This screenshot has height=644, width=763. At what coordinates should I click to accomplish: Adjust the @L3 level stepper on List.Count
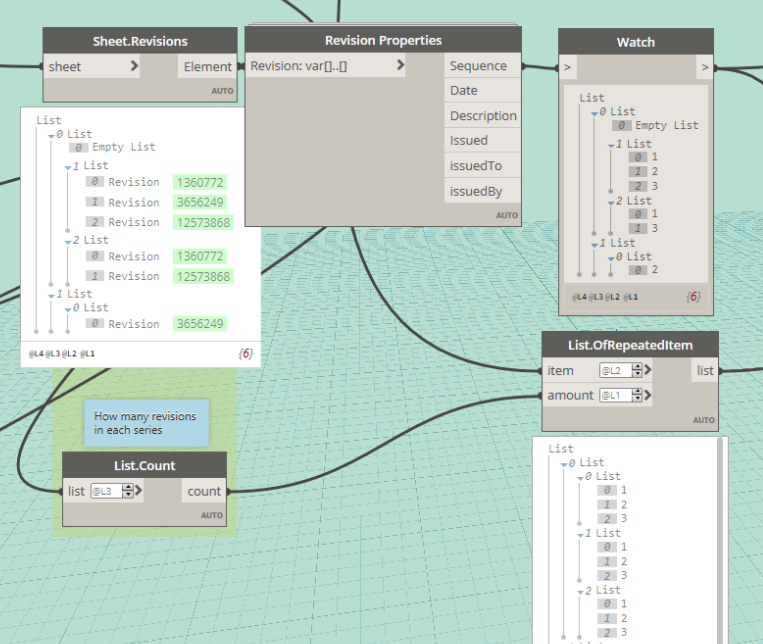[x=127, y=491]
